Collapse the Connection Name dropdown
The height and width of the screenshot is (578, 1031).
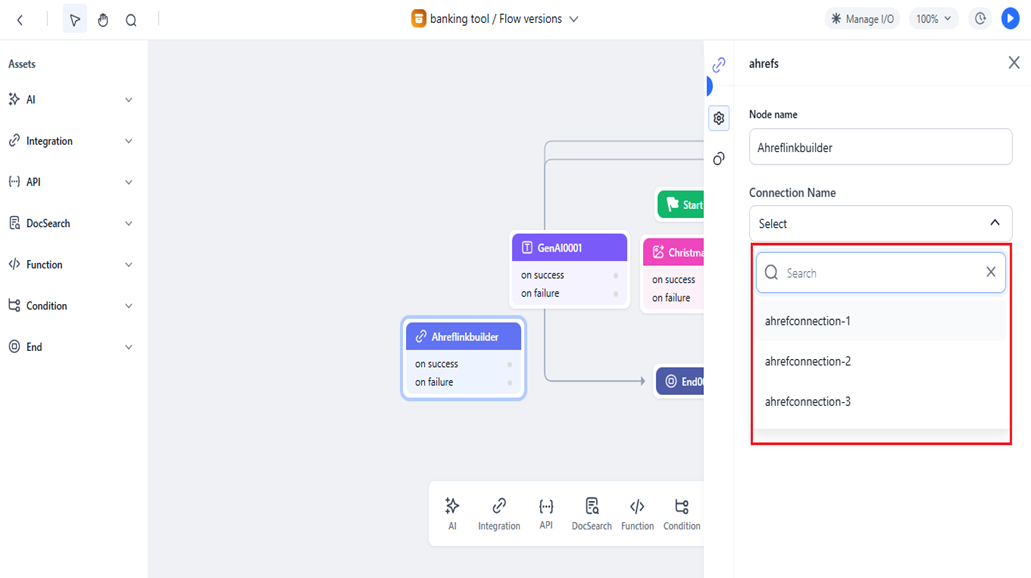[x=994, y=223]
